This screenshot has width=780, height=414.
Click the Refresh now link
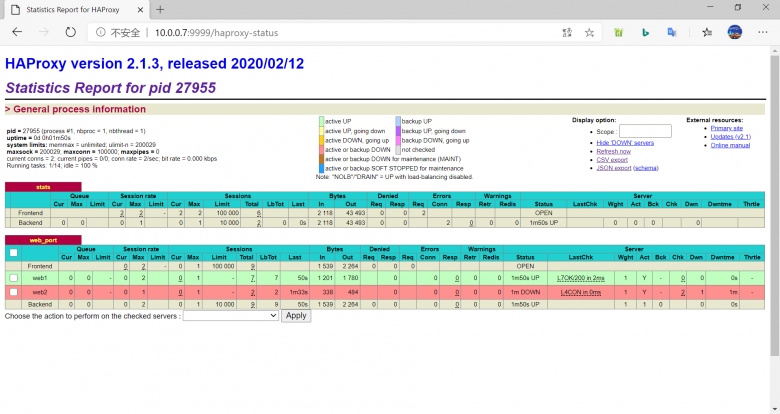(x=613, y=151)
